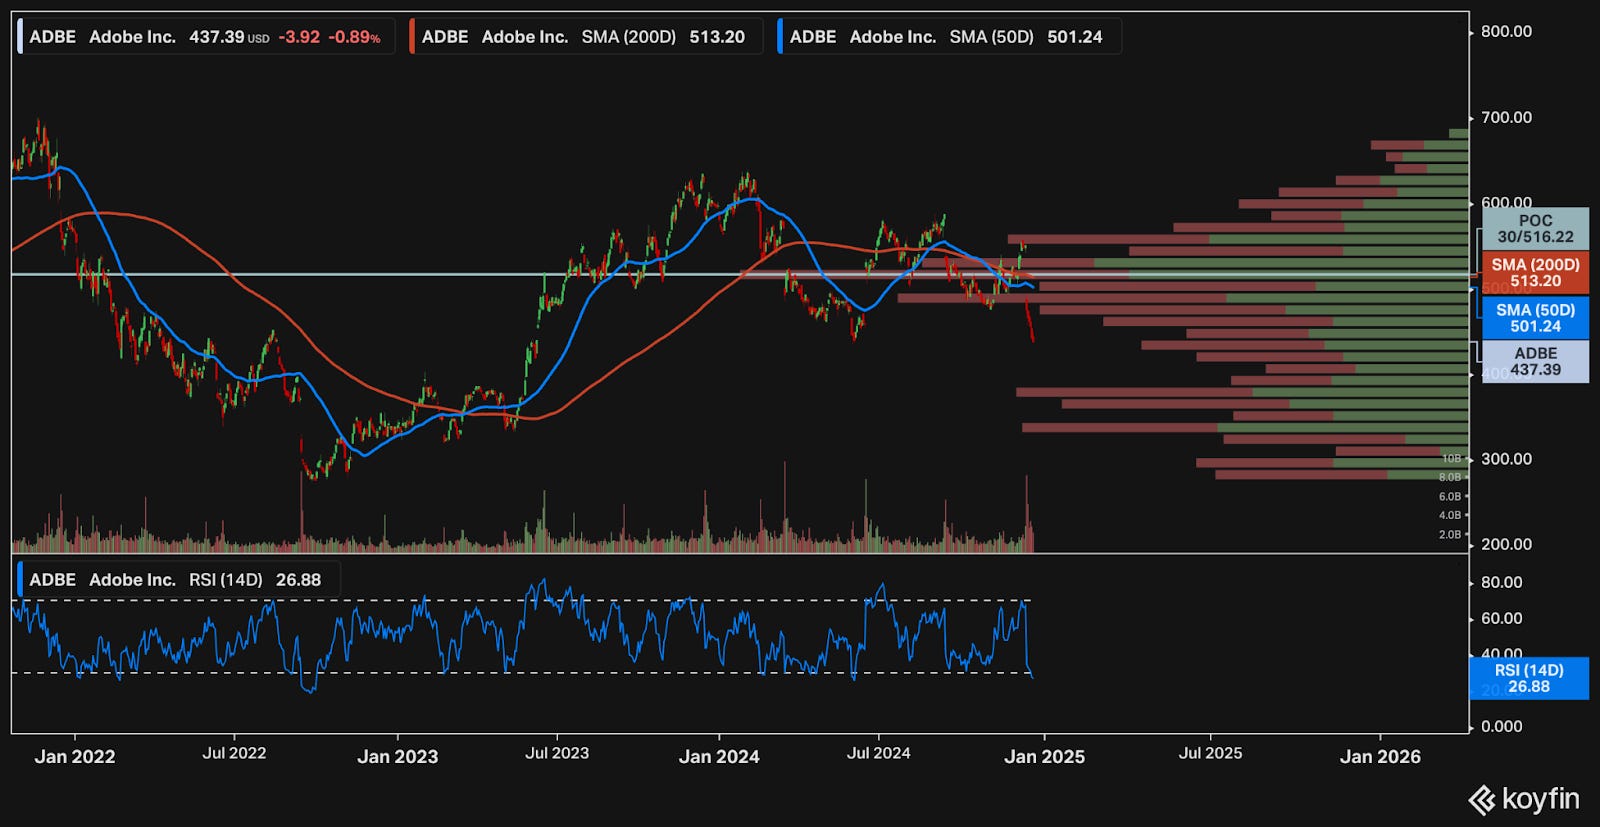Click the Jul 2025 date label
This screenshot has width=1600, height=827.
click(x=1210, y=753)
